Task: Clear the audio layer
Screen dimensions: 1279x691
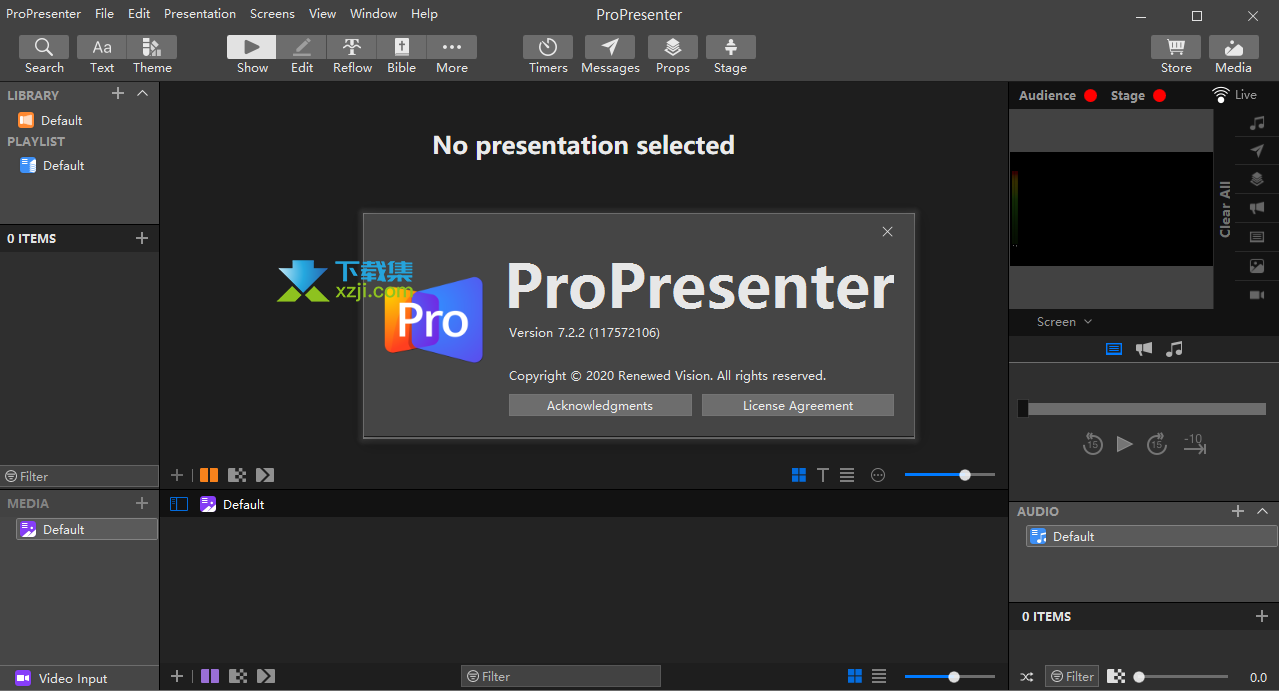Action: coord(1257,123)
